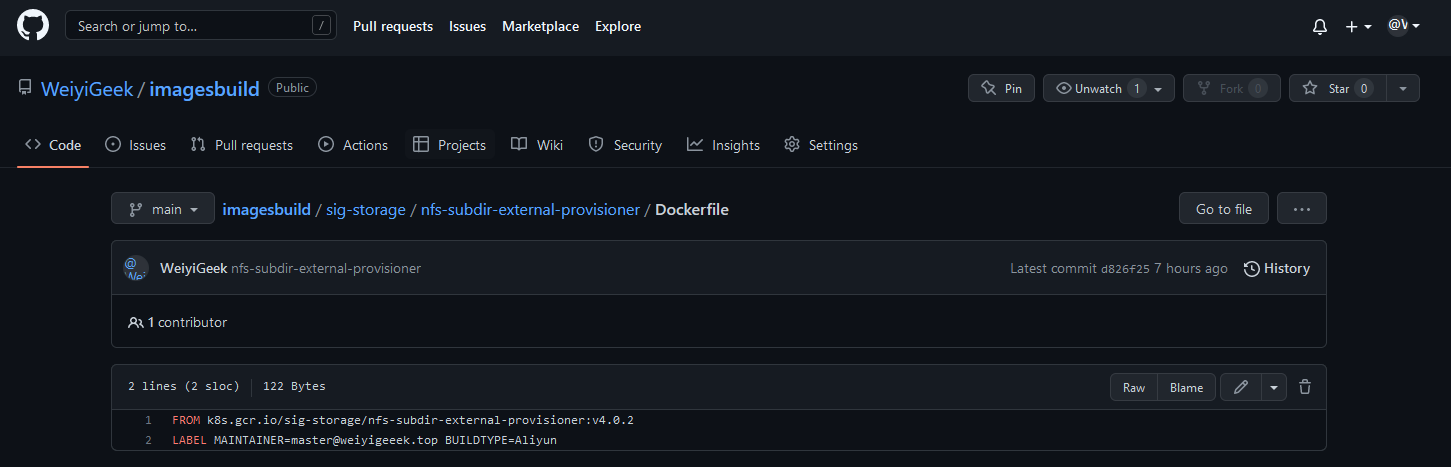
Task: Select line number 2
Action: click(x=148, y=440)
